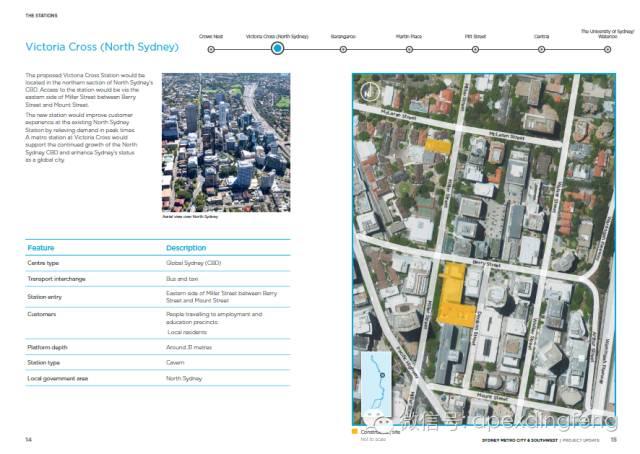
Task: Click the small yellow site near McLaren Street
Action: click(x=437, y=145)
